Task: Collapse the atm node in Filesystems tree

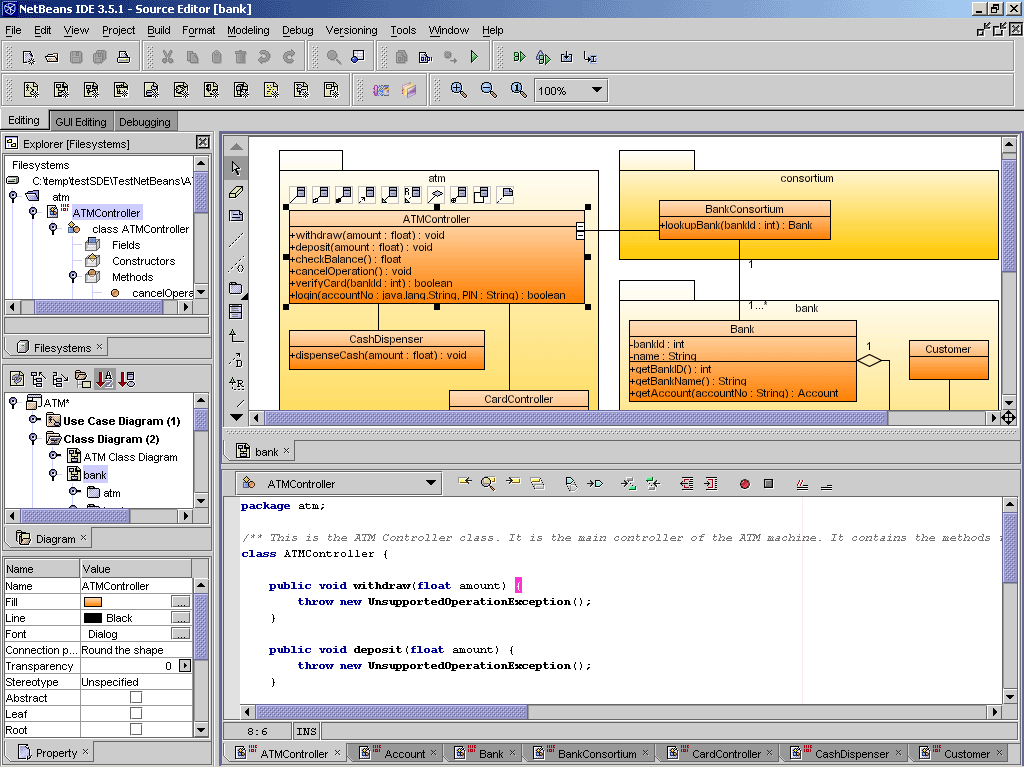Action: pos(13,196)
